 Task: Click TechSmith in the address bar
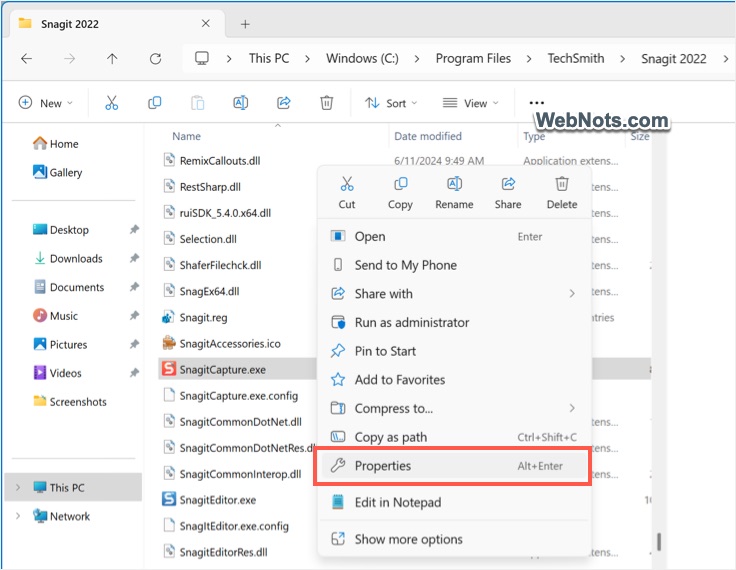[576, 59]
